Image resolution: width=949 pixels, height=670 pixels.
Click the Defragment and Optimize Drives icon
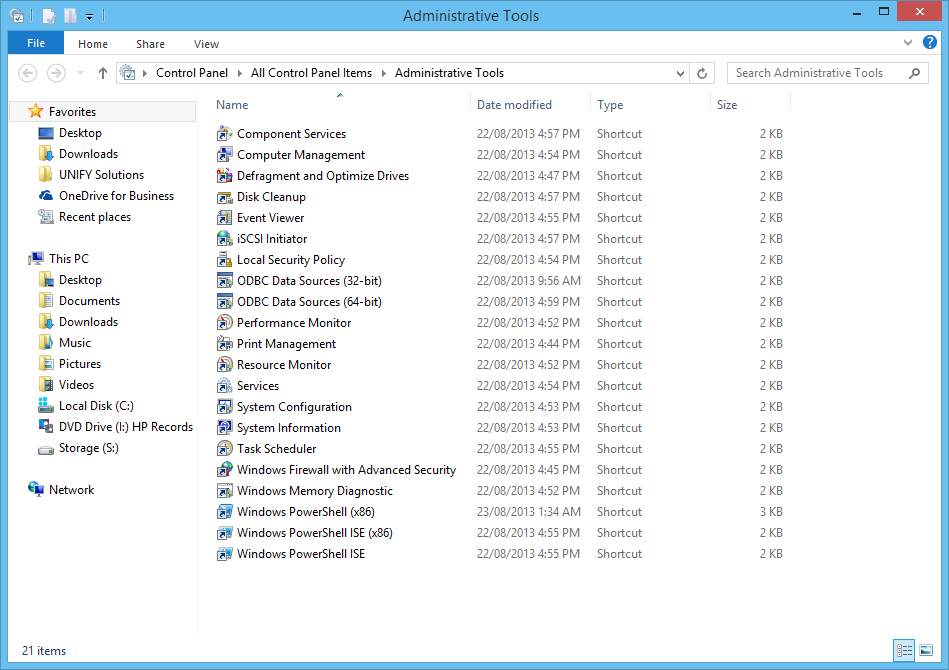(225, 176)
